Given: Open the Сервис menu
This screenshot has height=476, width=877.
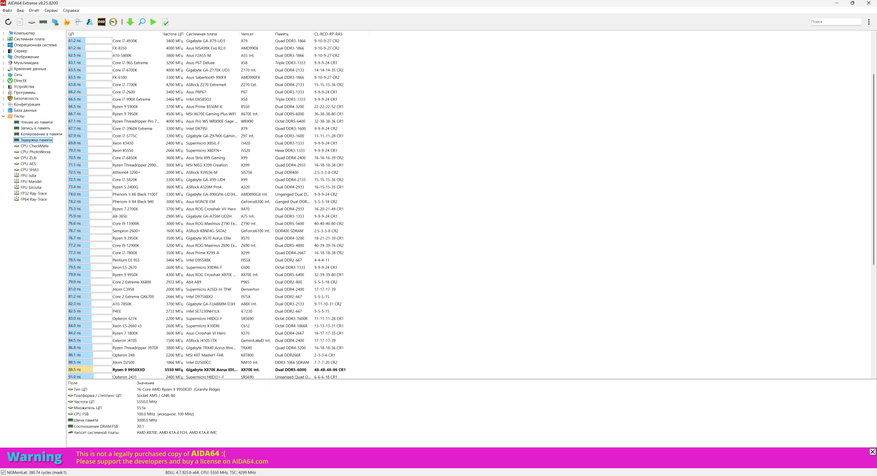Looking at the screenshot, I should click(50, 10).
